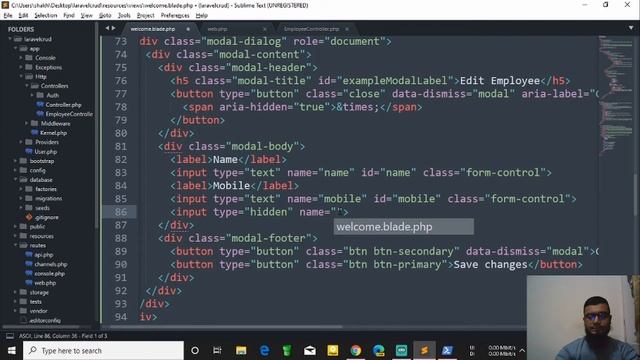Image resolution: width=640 pixels, height=360 pixels.
Task: Collapse the app folder
Action: [16, 49]
